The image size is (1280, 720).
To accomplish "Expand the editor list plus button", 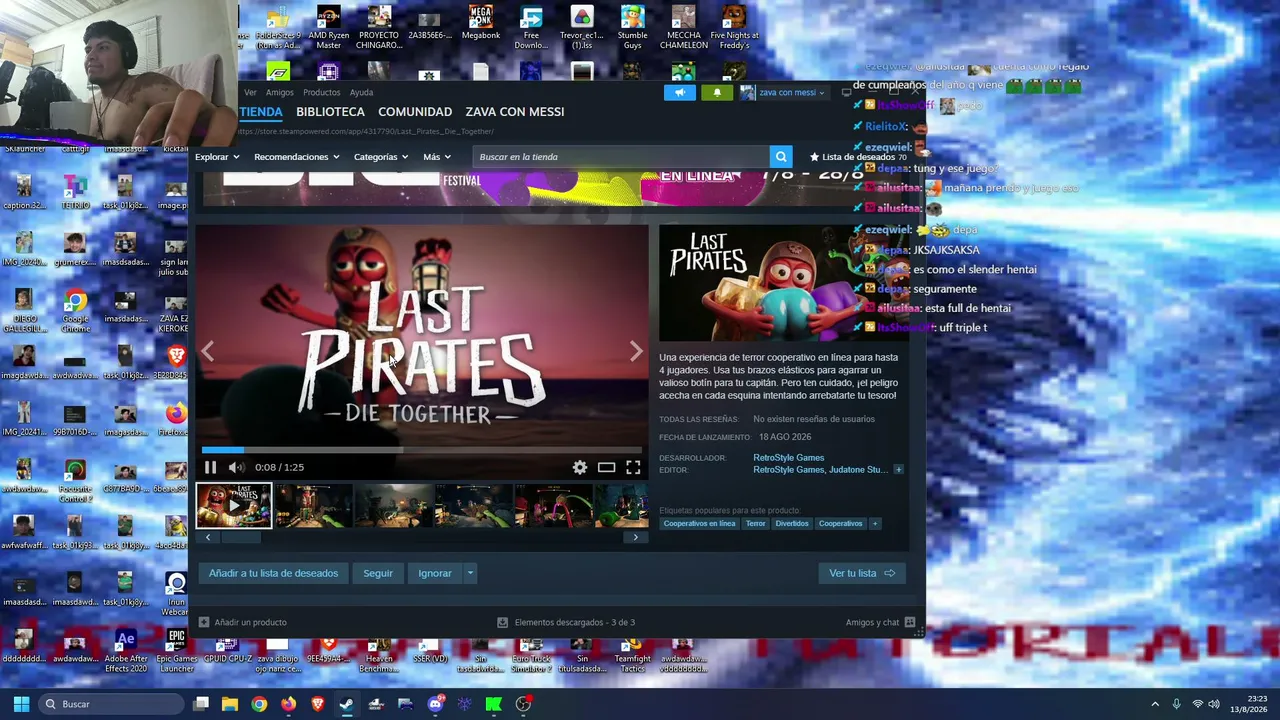I will [x=898, y=470].
